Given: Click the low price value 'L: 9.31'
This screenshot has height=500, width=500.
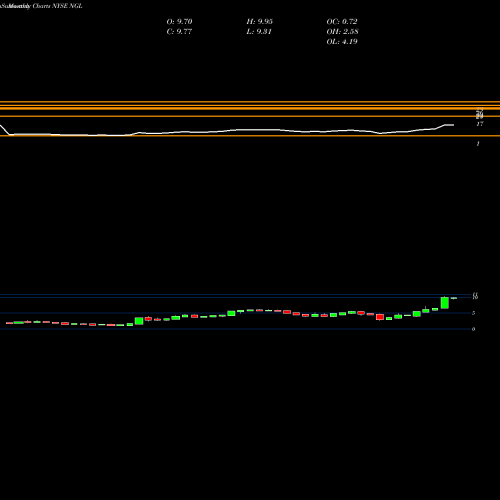Looking at the screenshot, I should pyautogui.click(x=259, y=32).
